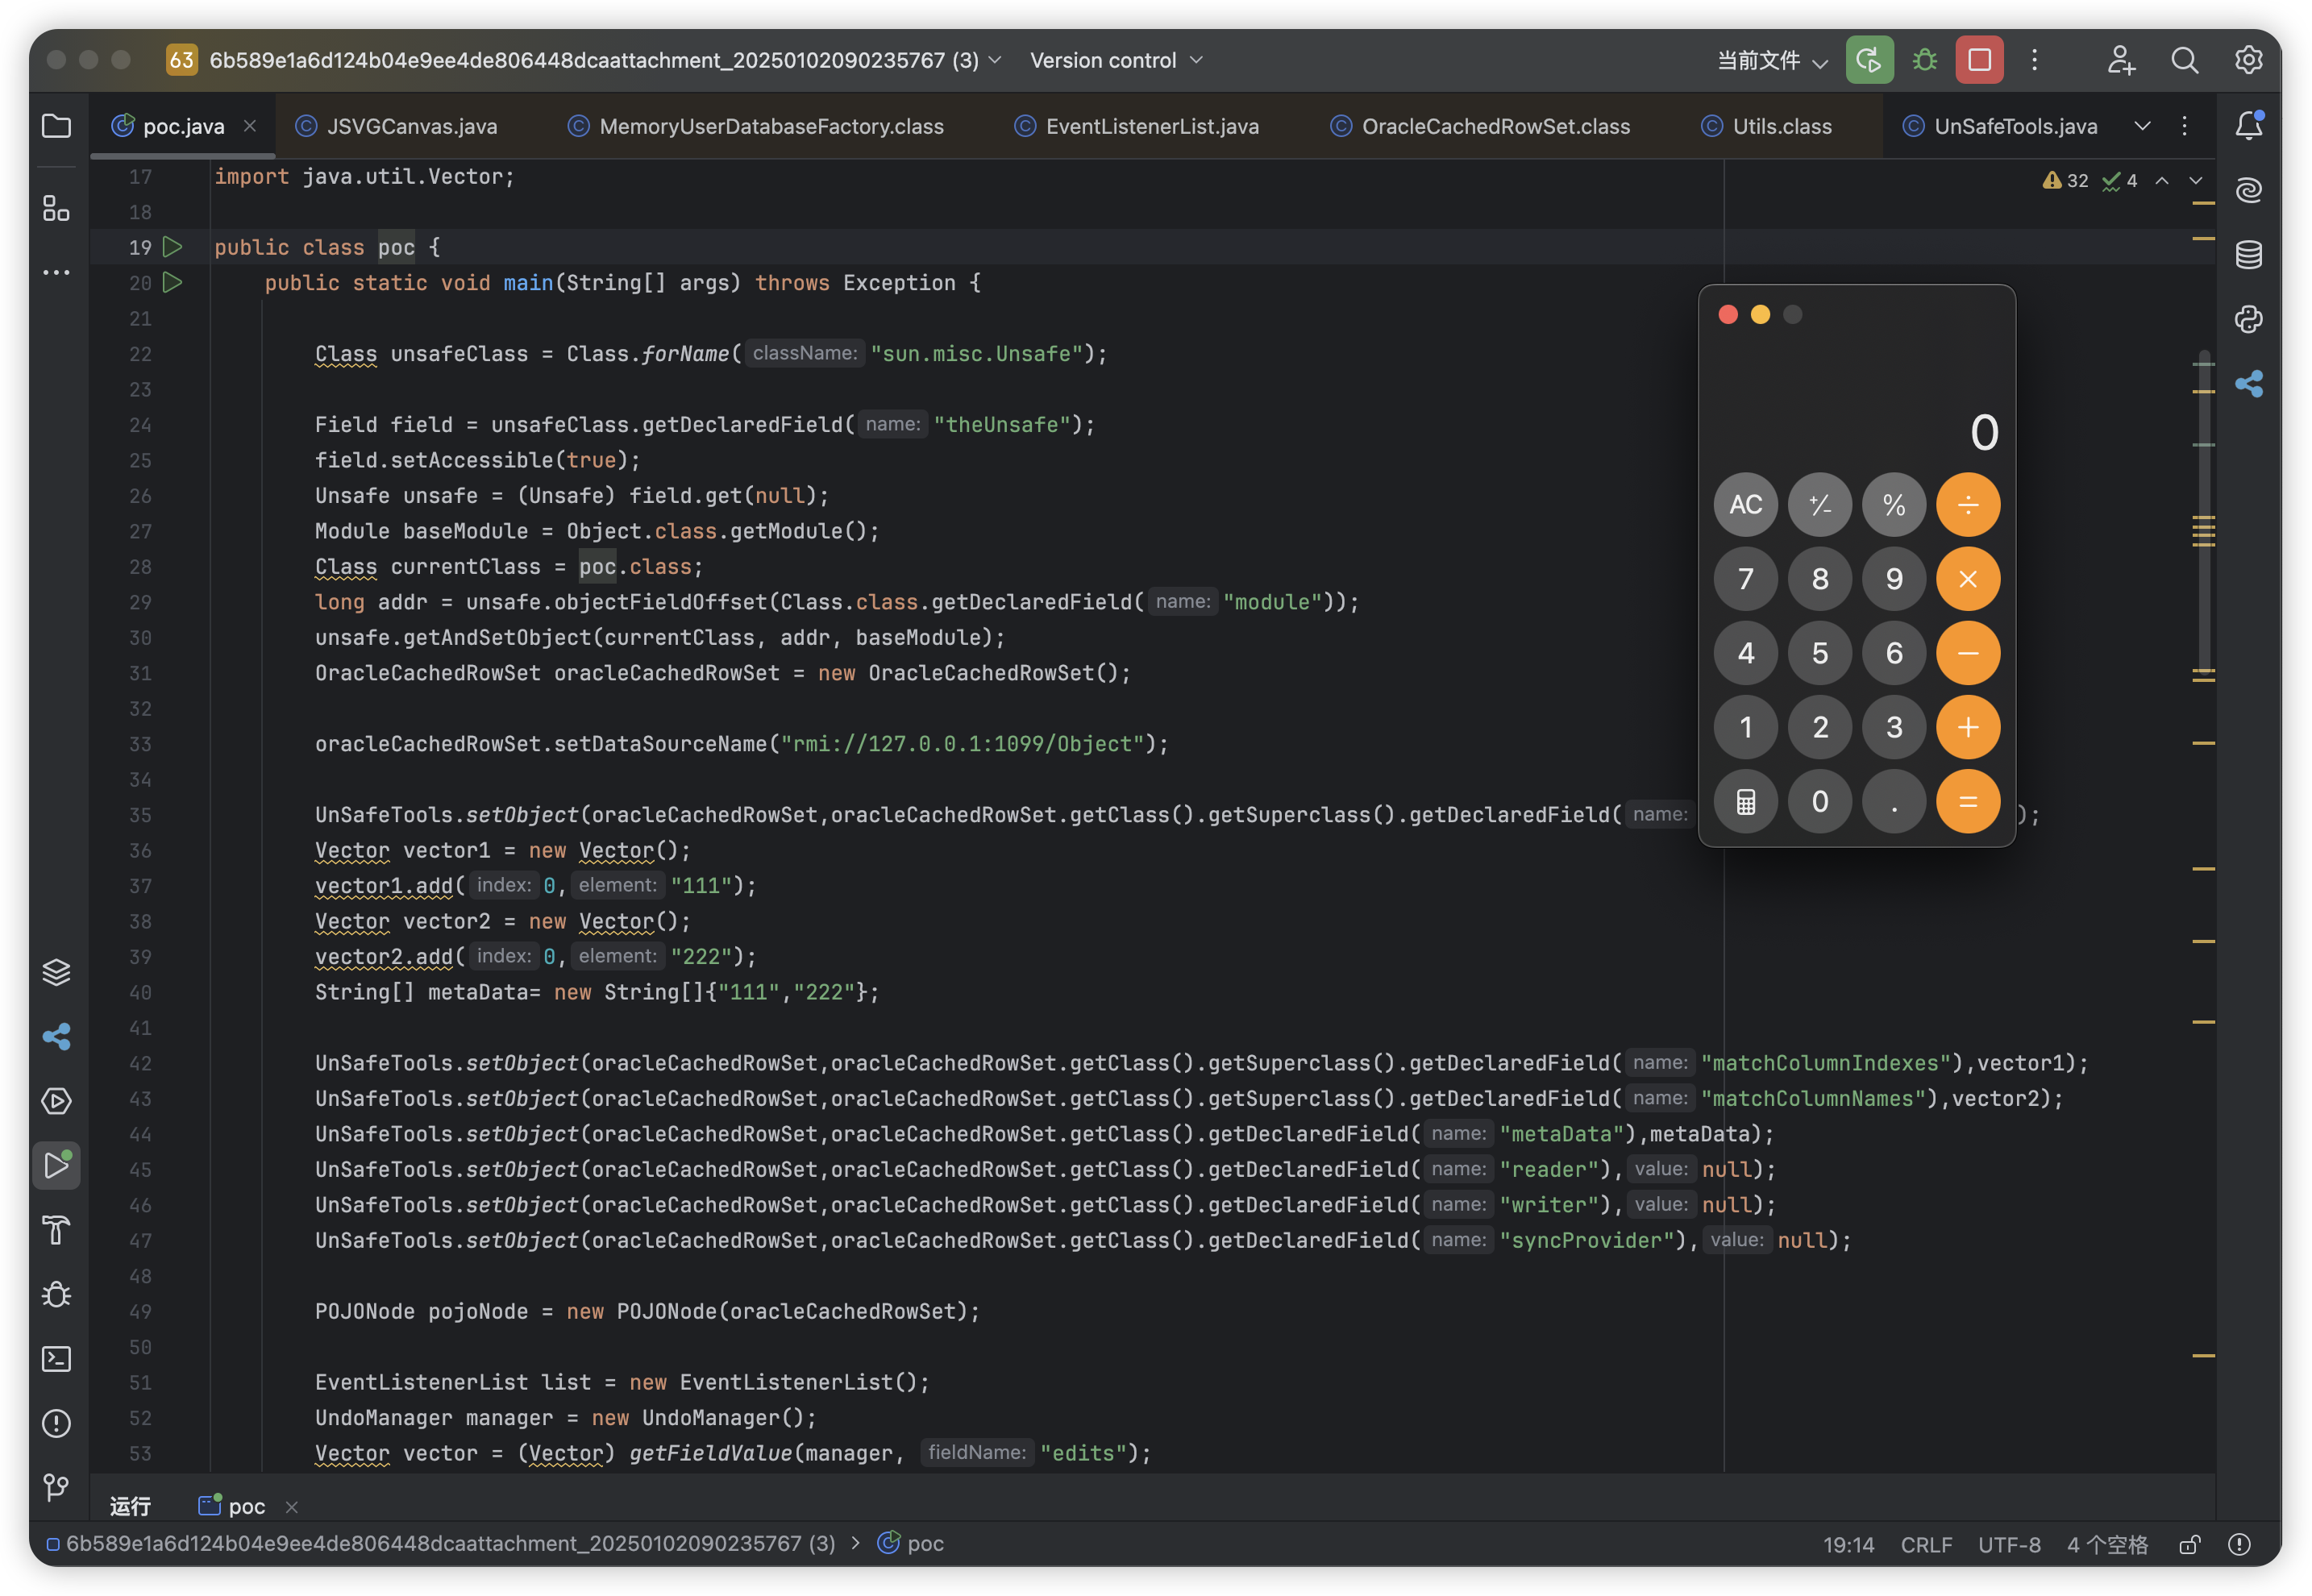Screen dimensions: 2312x1596
Task: Click the Debug bug icon in top toolbar
Action: tap(1925, 60)
